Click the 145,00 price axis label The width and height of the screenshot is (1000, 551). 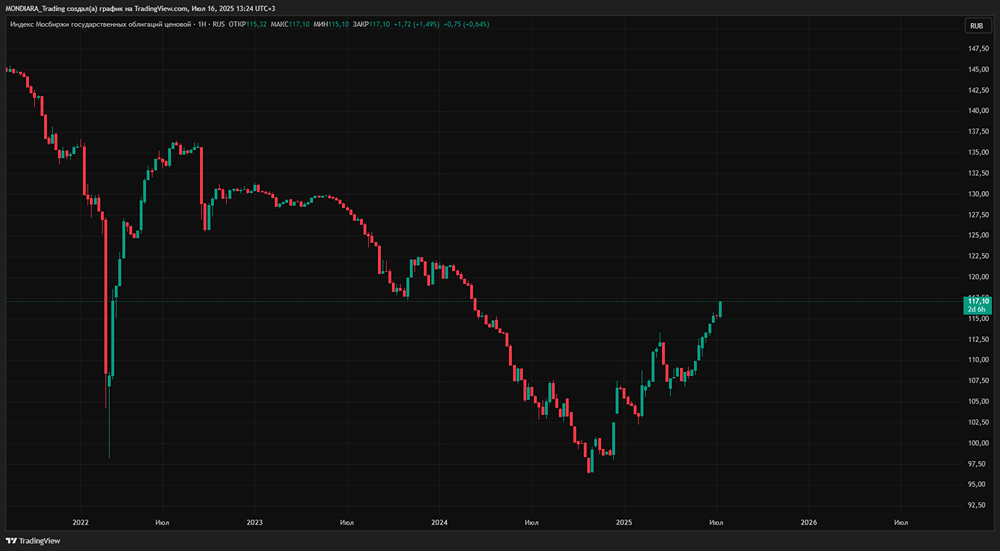(x=978, y=70)
